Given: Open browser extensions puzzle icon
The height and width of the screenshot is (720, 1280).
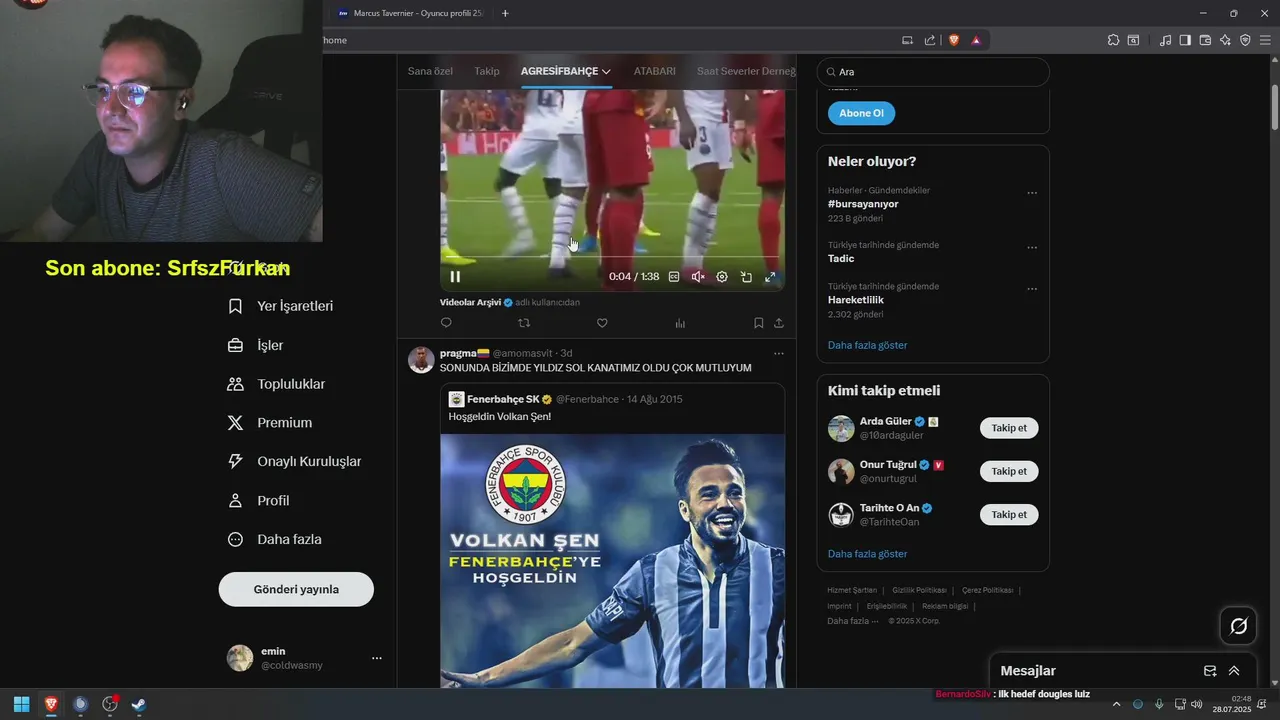Looking at the screenshot, I should coord(1113,40).
